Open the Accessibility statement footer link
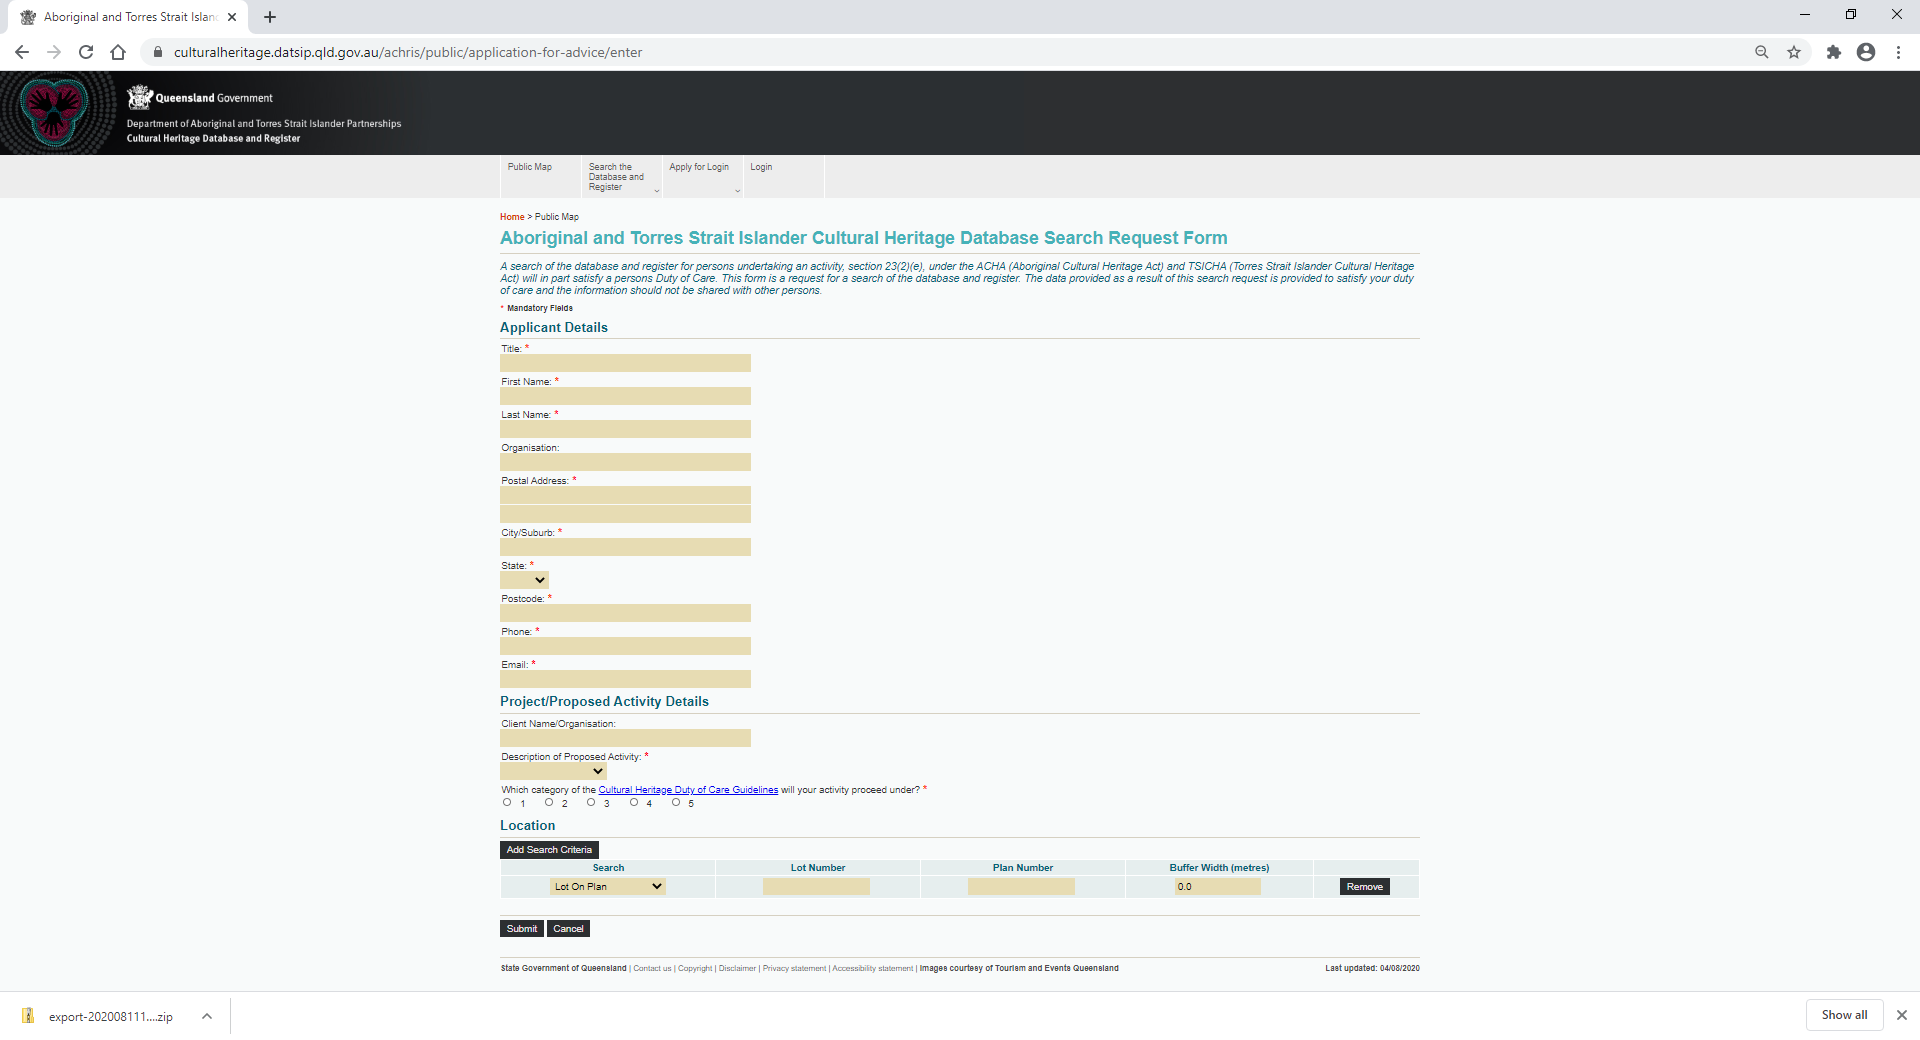The width and height of the screenshot is (1920, 1040). click(872, 968)
